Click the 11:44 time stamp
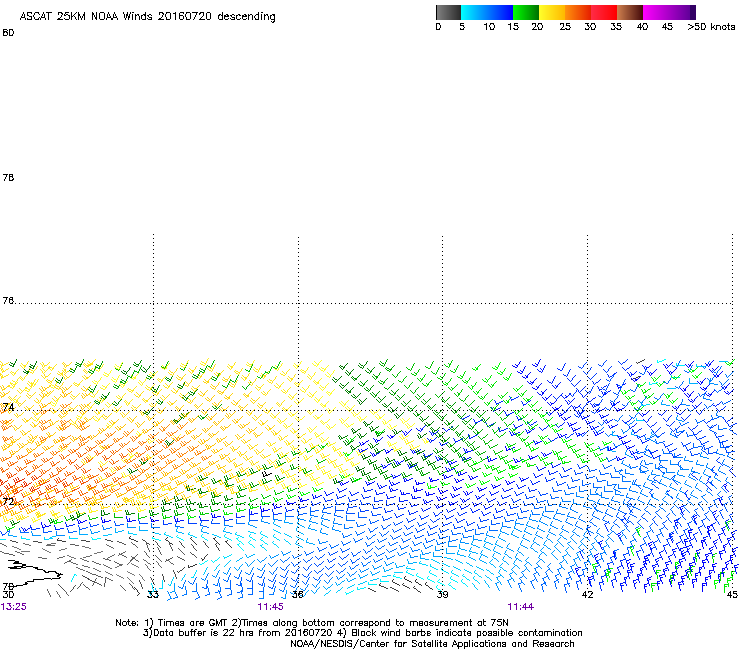 [521, 607]
